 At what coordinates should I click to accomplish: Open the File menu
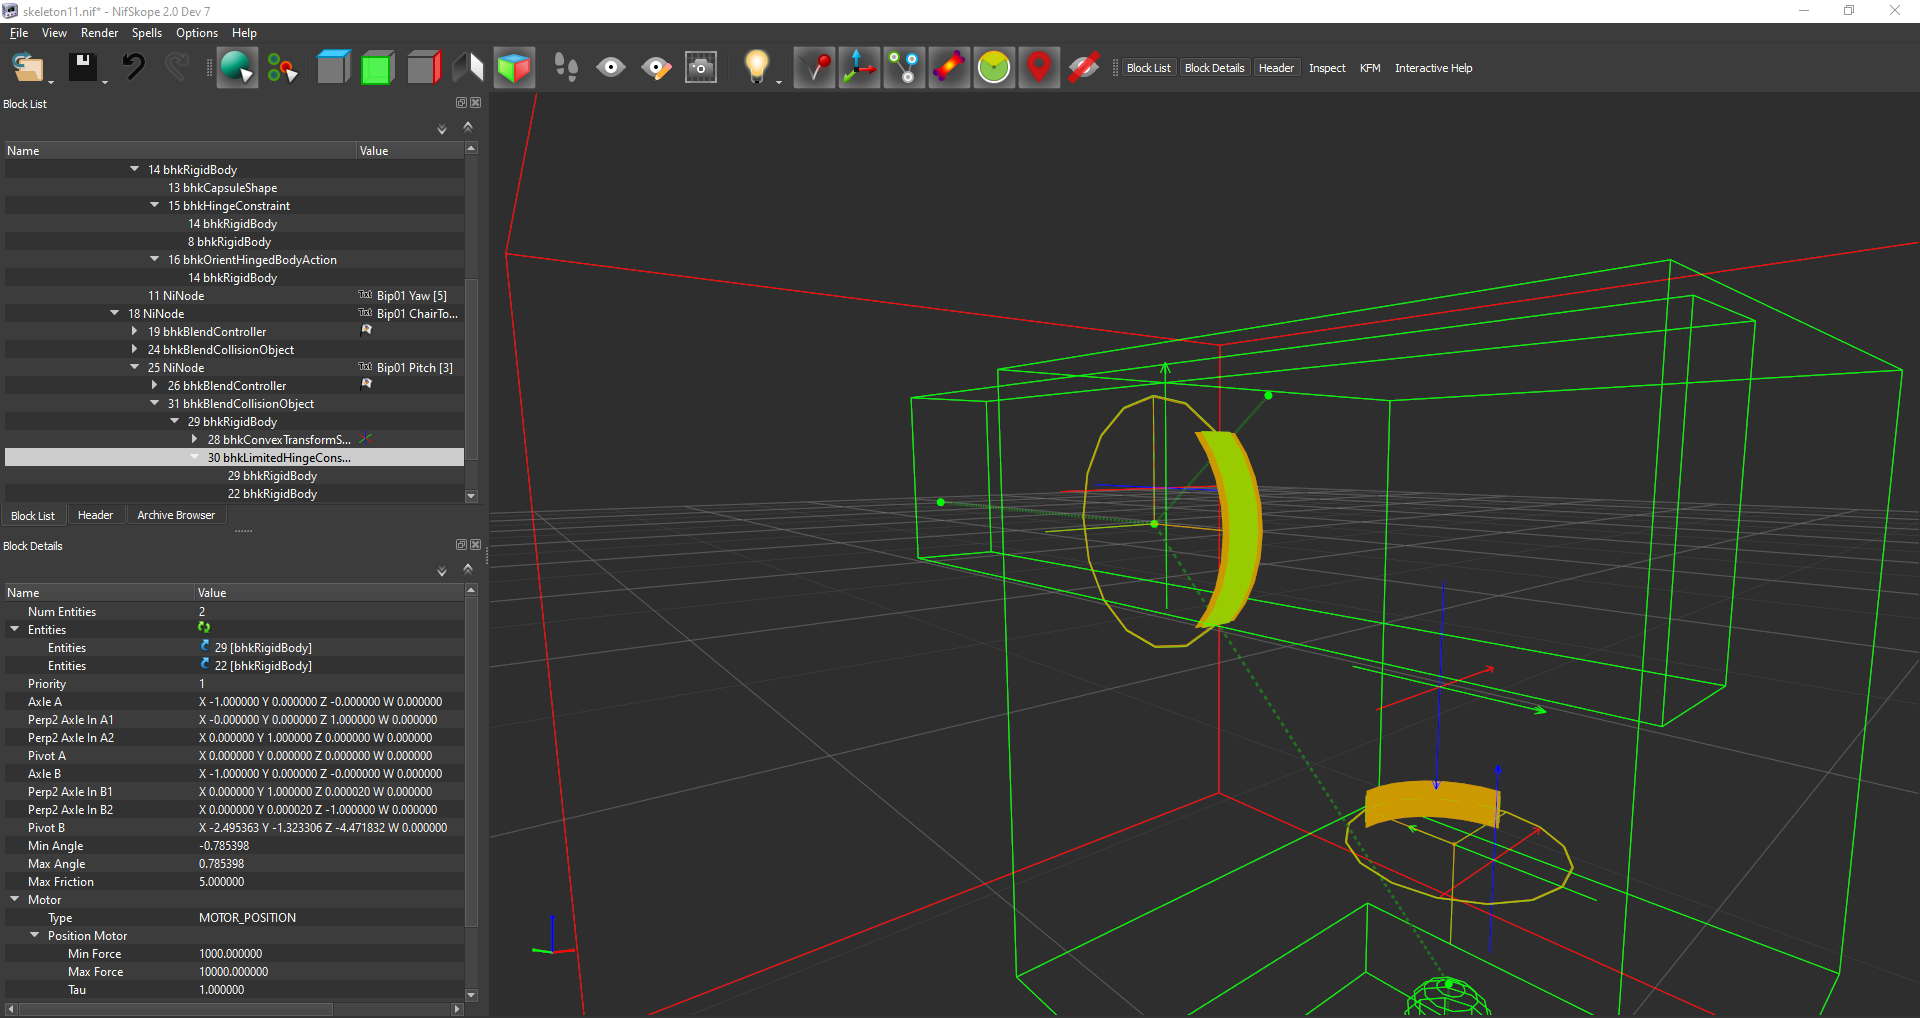pyautogui.click(x=19, y=33)
